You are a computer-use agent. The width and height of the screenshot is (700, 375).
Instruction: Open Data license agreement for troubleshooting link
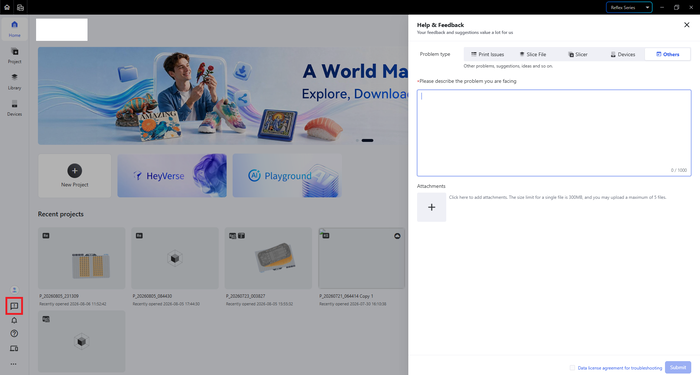pos(620,368)
